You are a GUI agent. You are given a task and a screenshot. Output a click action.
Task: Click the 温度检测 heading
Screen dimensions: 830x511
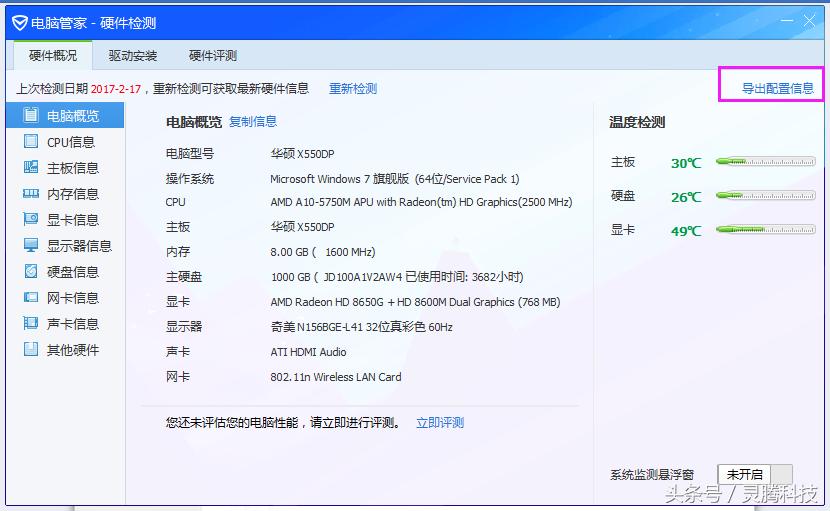(x=637, y=122)
